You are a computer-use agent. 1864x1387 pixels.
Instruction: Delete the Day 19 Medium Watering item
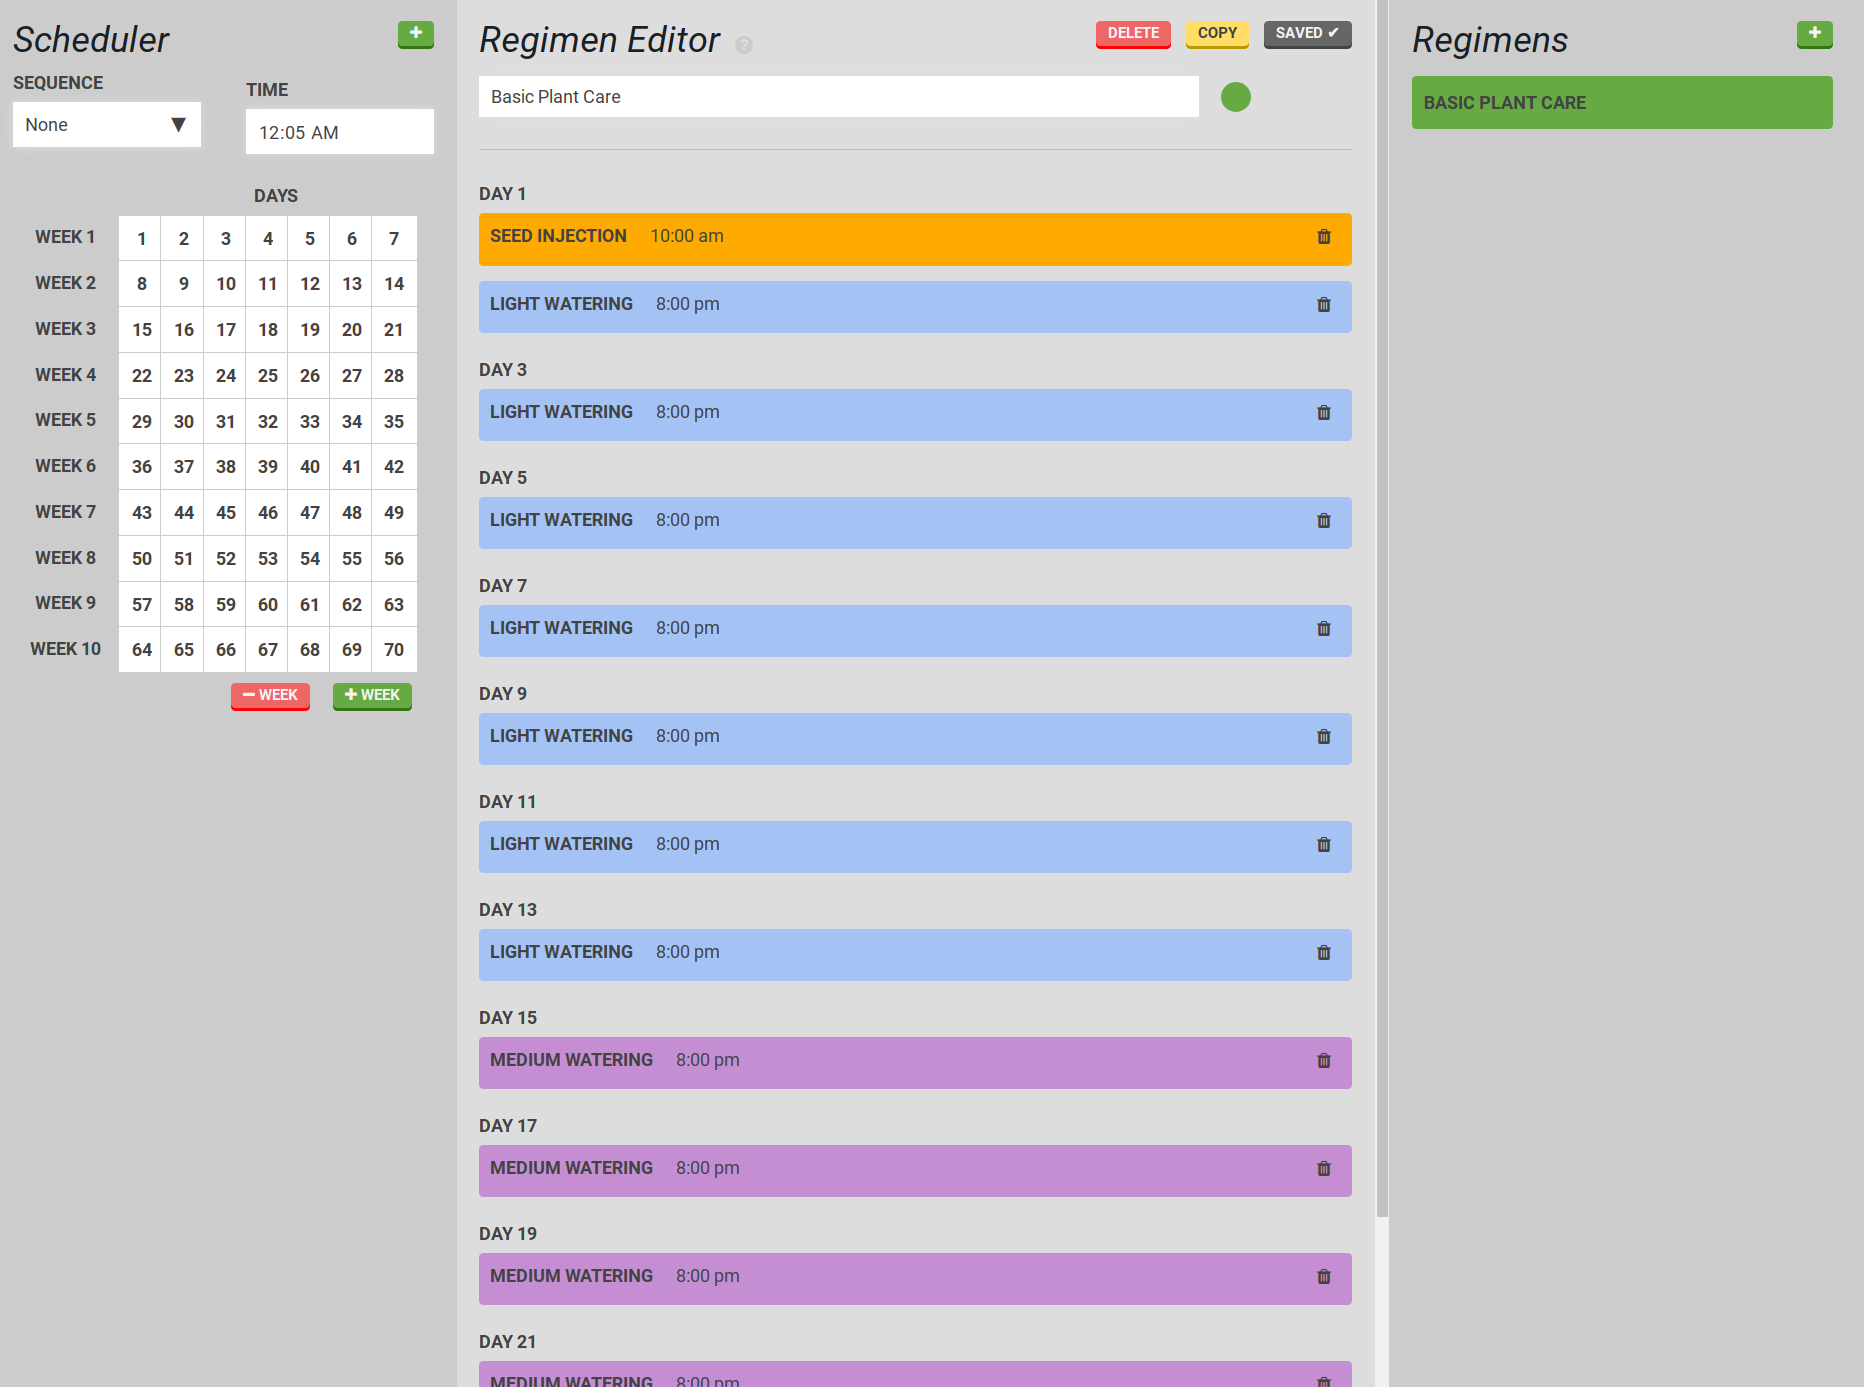click(x=1323, y=1277)
